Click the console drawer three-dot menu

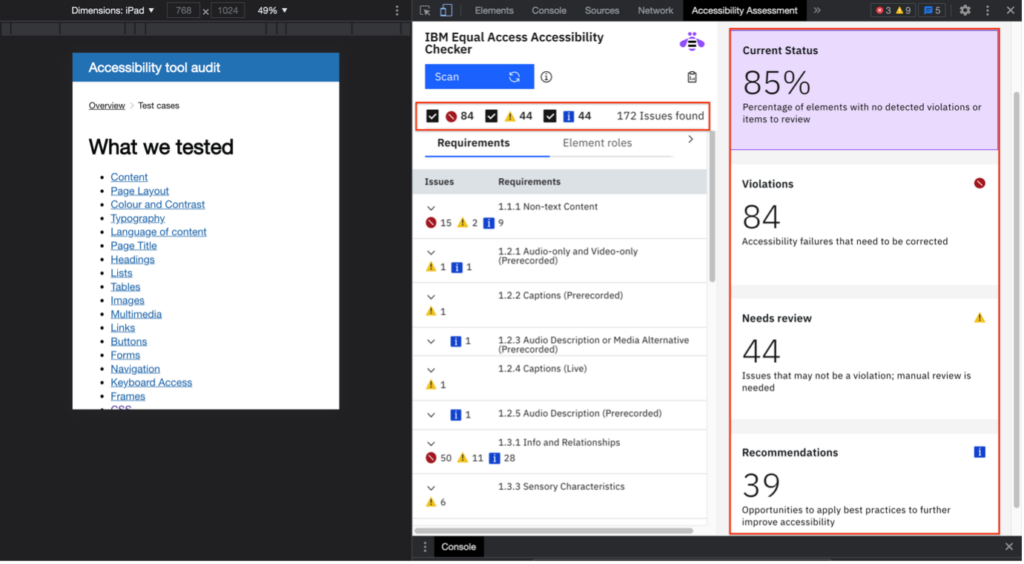tap(425, 547)
